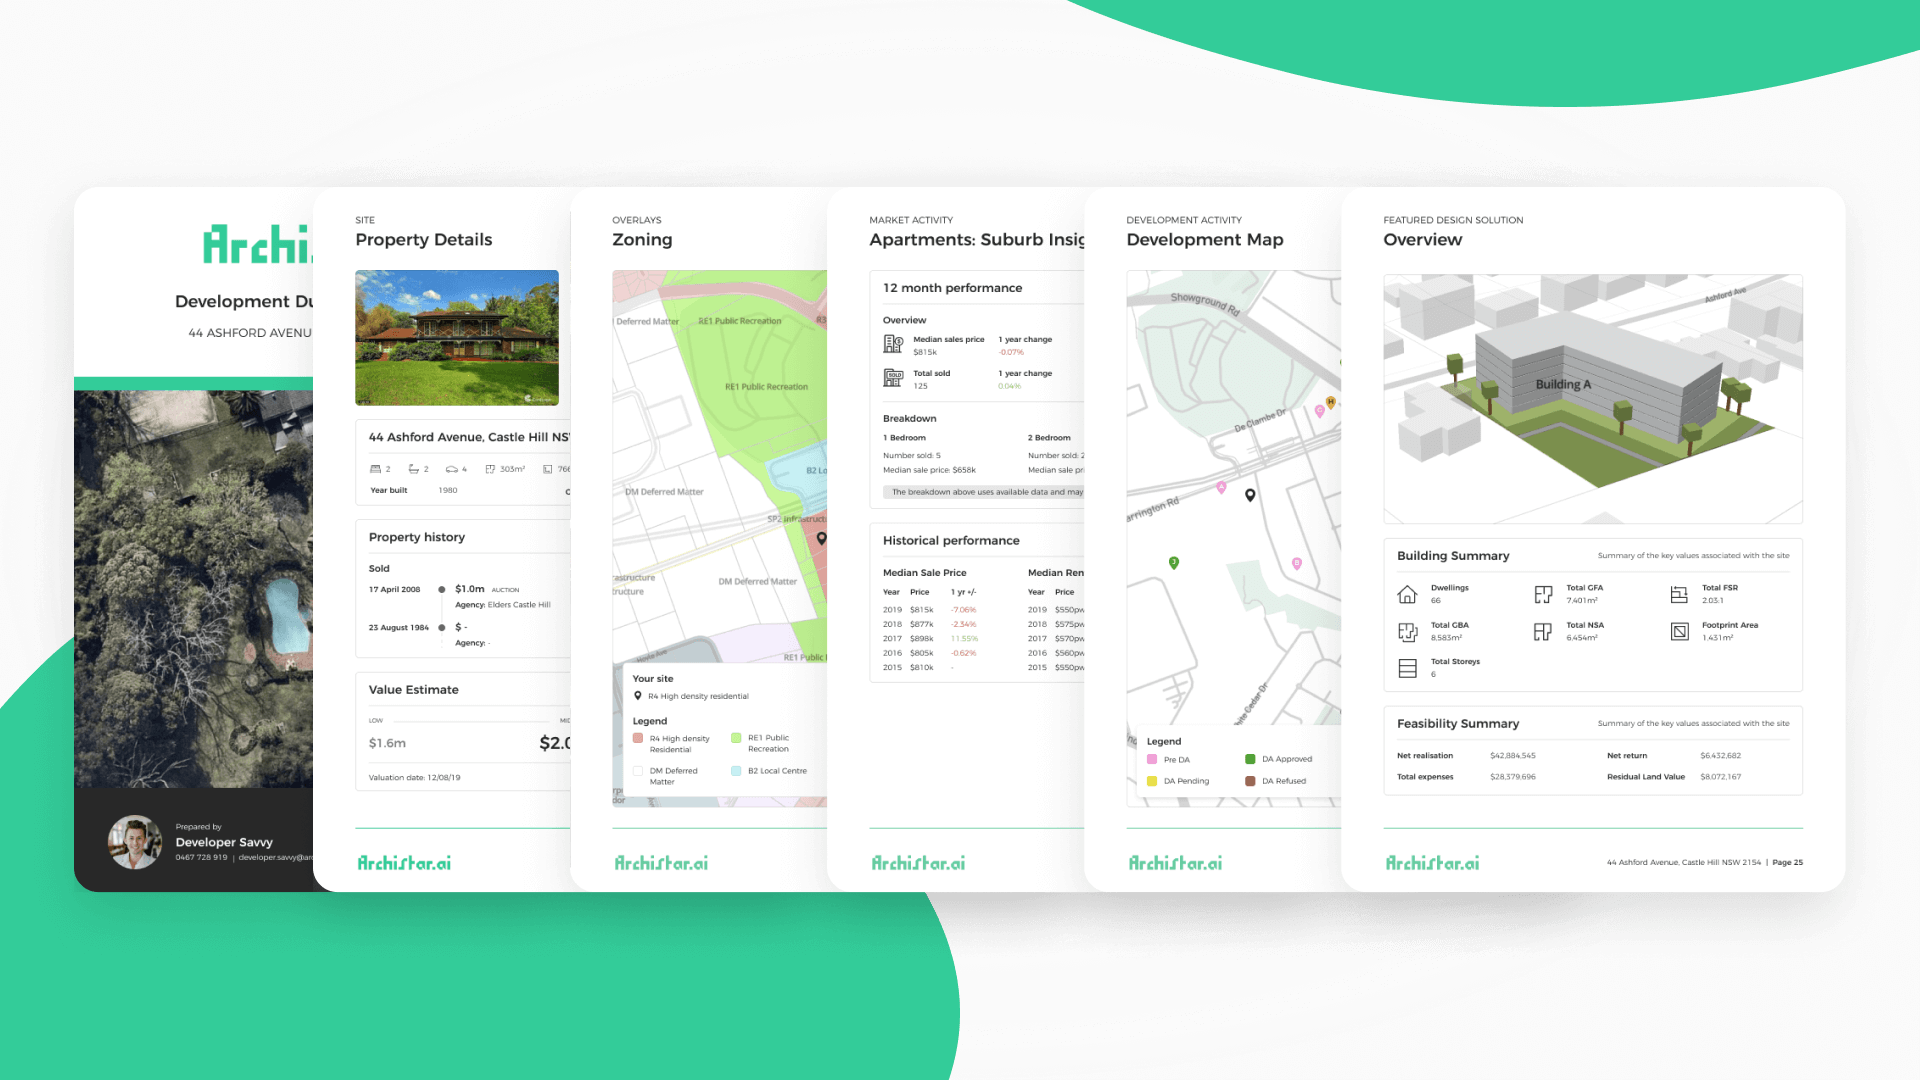
Task: Click the Archistar.ai logo on Zoning page
Action: point(661,863)
